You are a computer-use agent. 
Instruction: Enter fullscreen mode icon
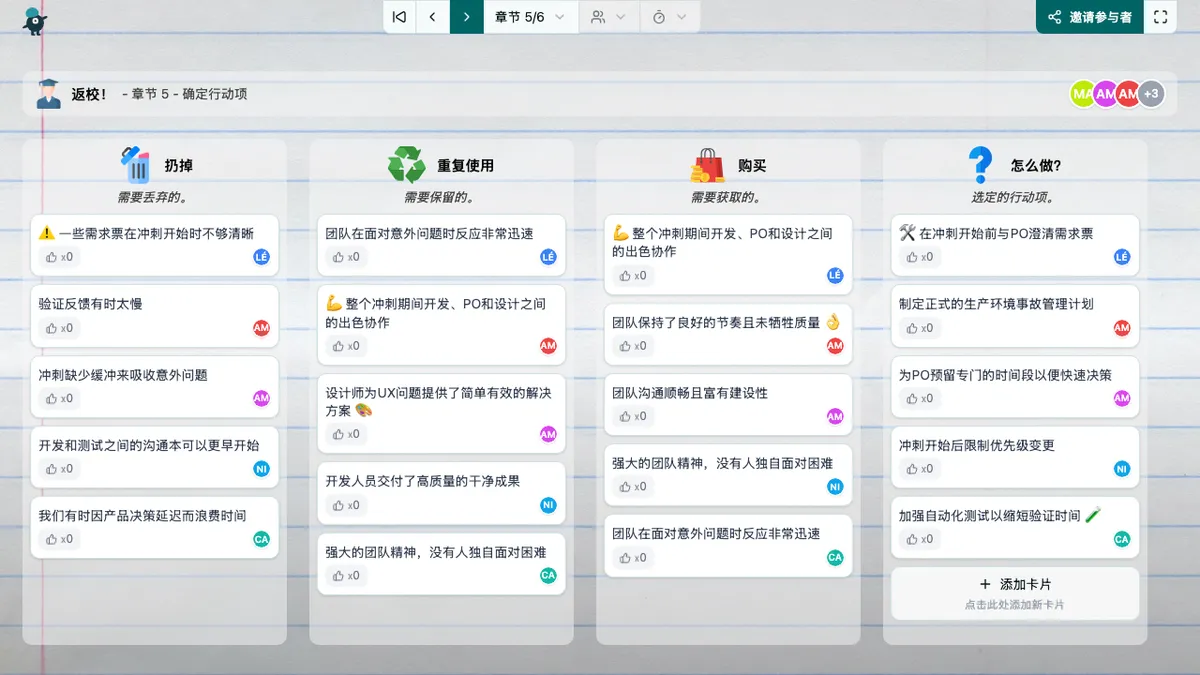coord(1160,17)
